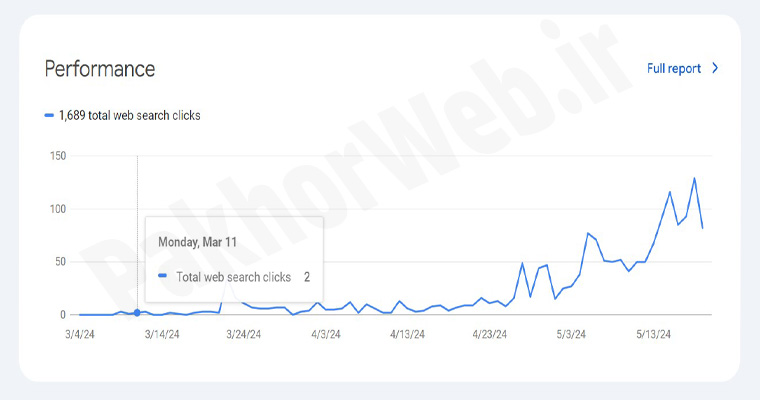The image size is (760, 400).
Task: Click the Performance card heading
Action: click(x=100, y=69)
